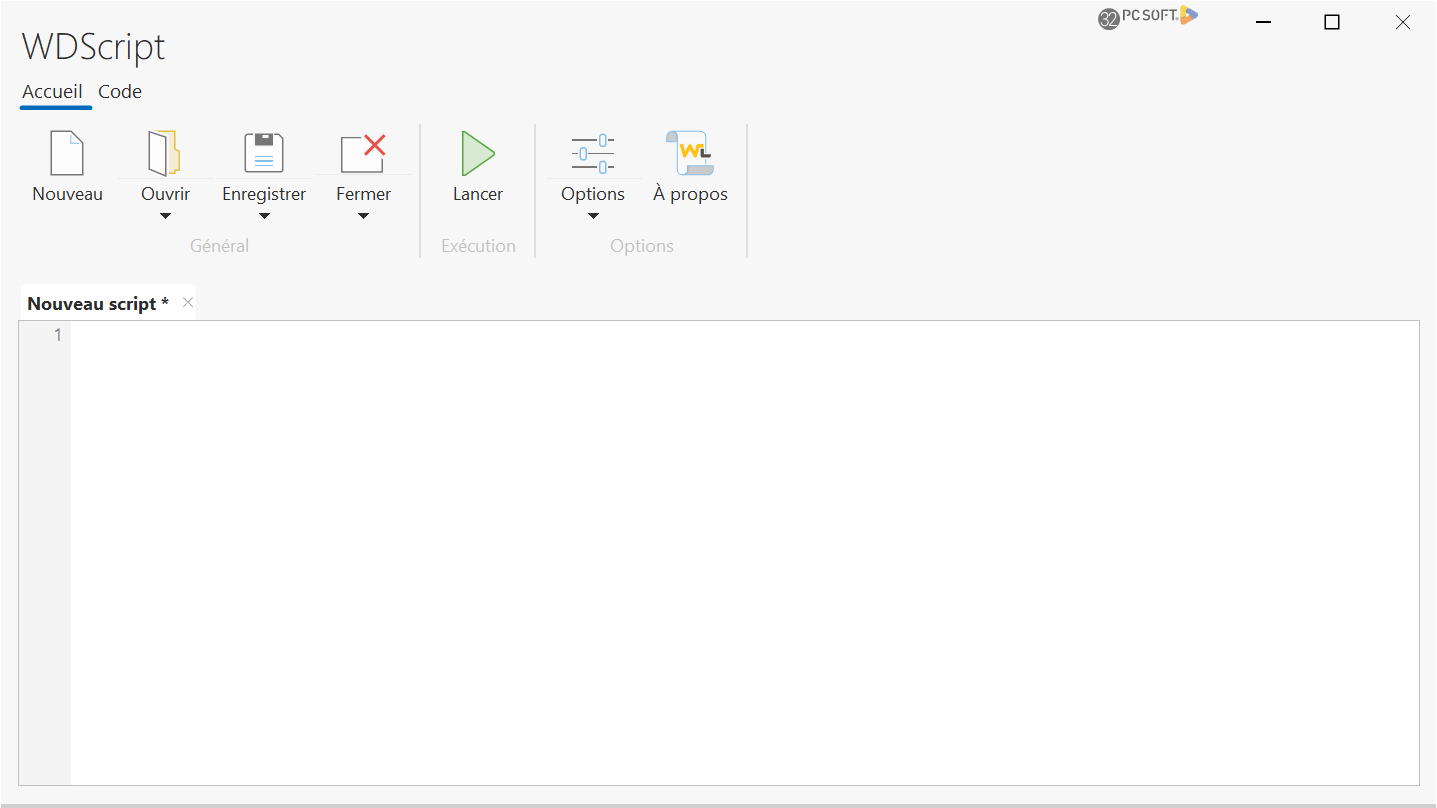Image resolution: width=1437 pixels, height=808 pixels.
Task: Click the Fermer red X icon
Action: coord(363,153)
